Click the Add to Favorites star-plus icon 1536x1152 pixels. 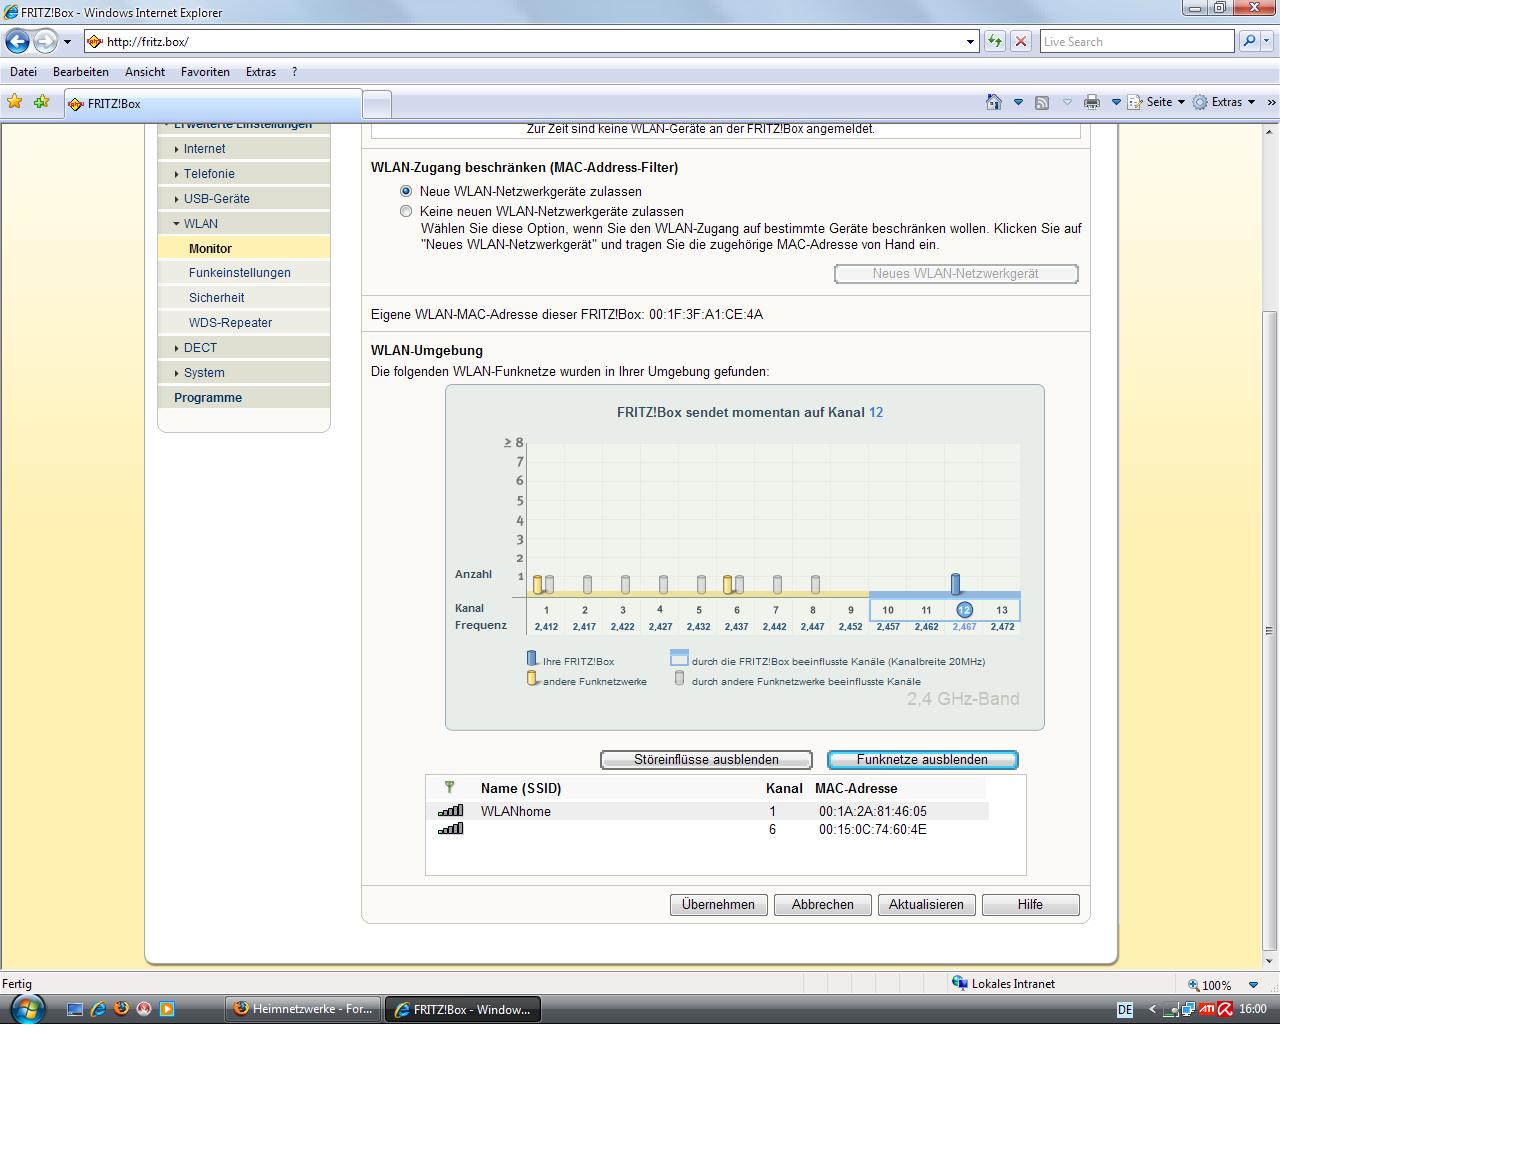(x=41, y=102)
